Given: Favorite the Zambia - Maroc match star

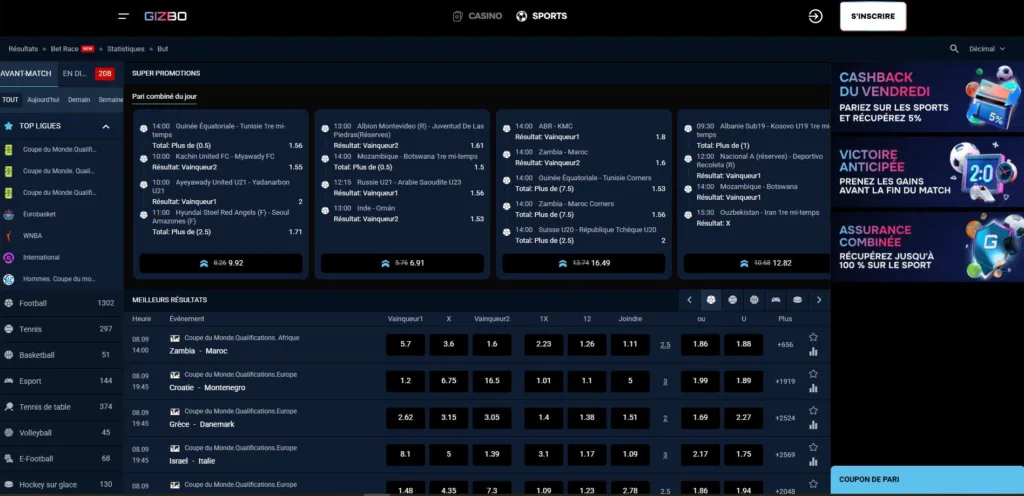Looking at the screenshot, I should pyautogui.click(x=813, y=337).
